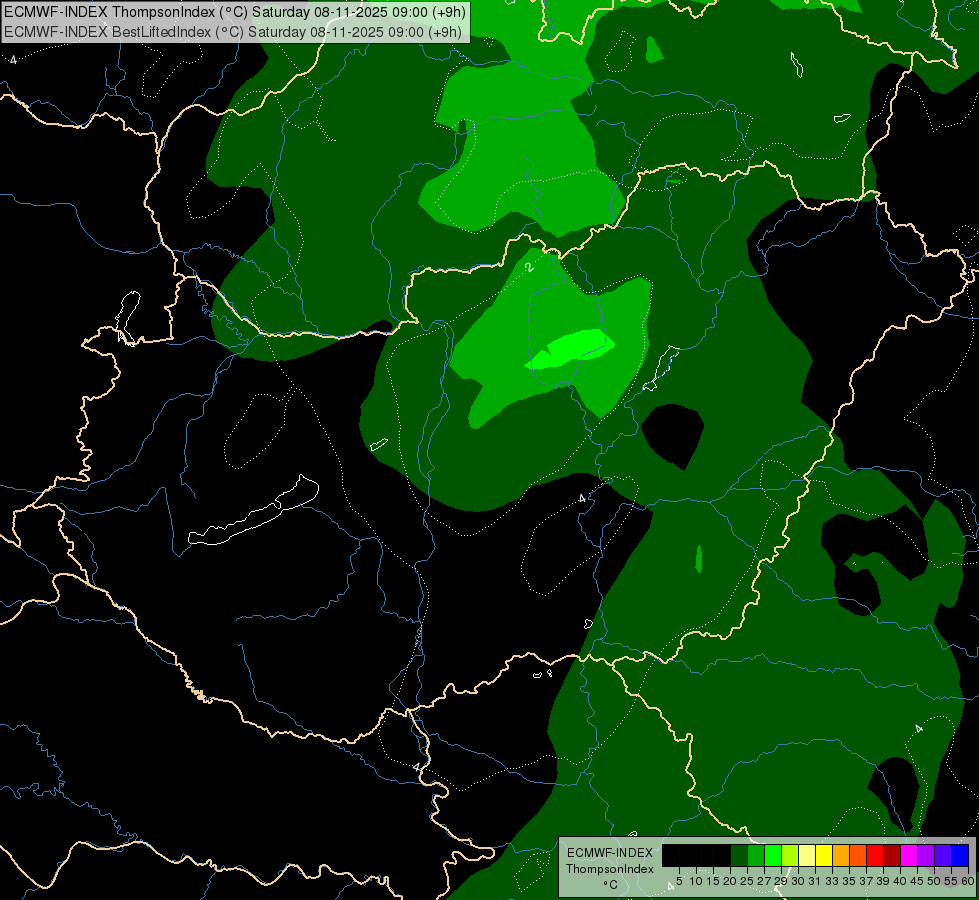The width and height of the screenshot is (979, 900).
Task: Click the legend's ThompsonIndex label
Action: pos(610,869)
